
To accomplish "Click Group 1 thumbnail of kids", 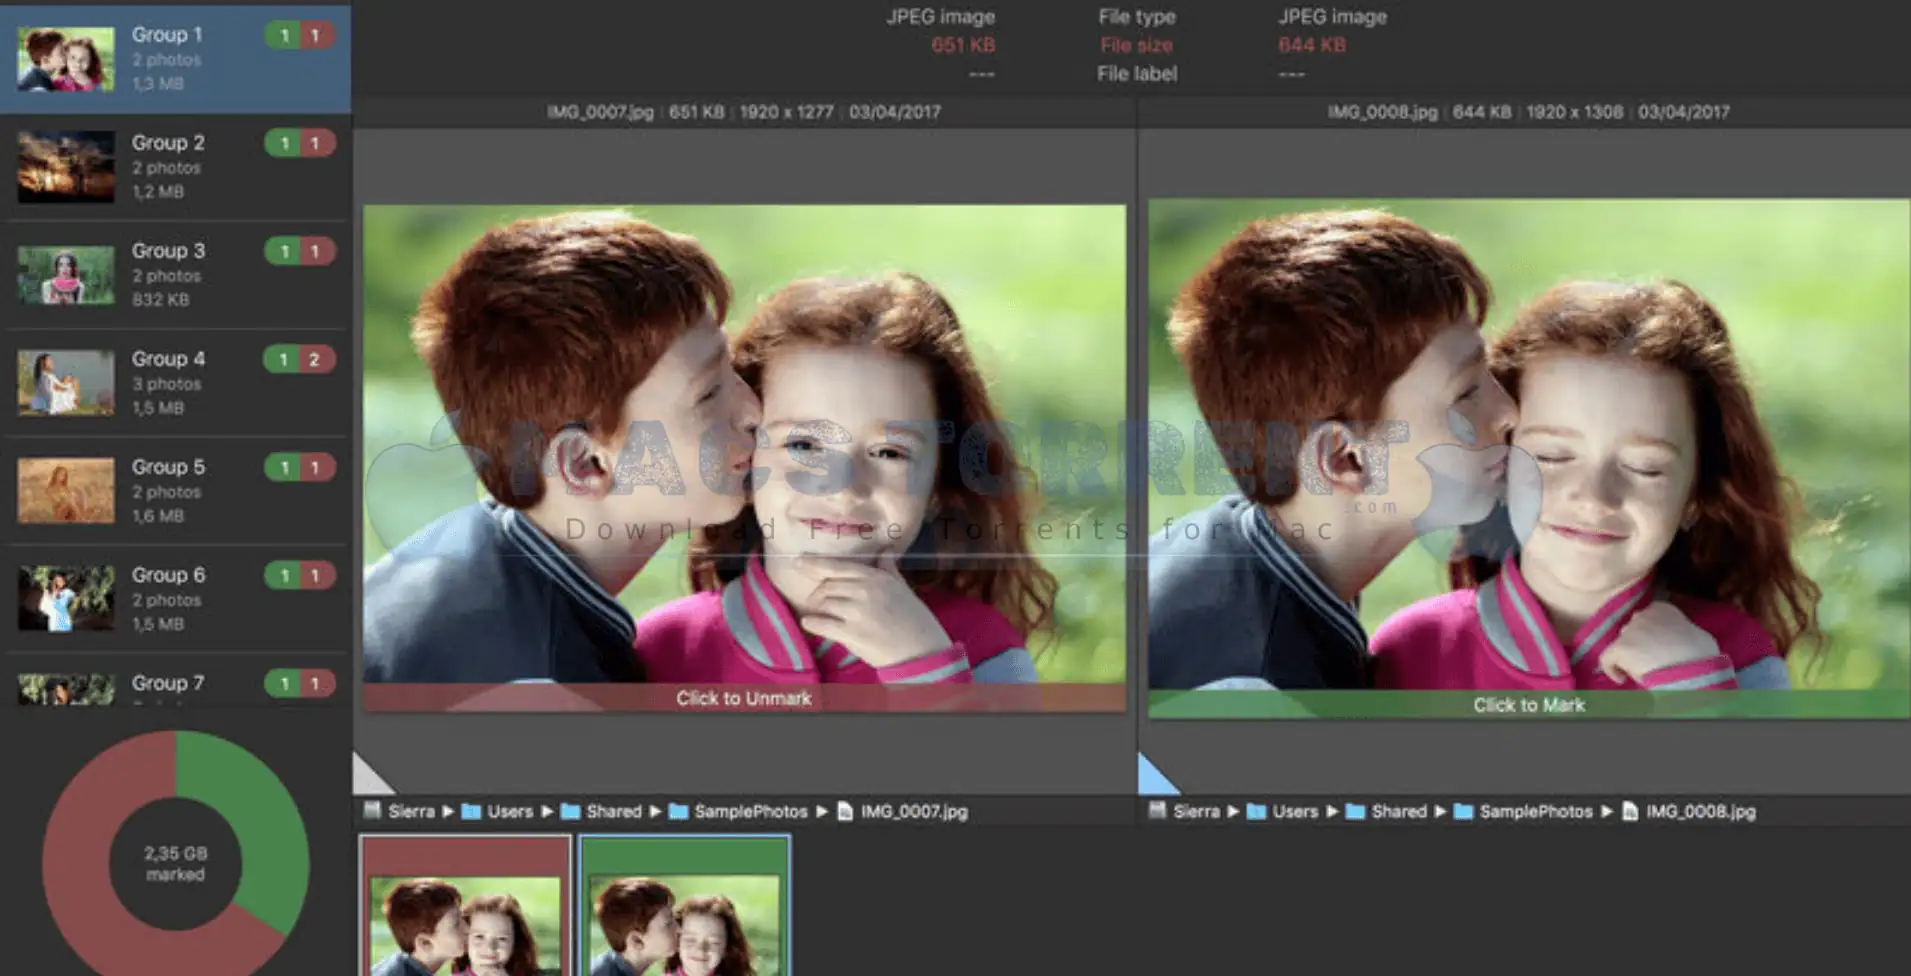I will [x=66, y=59].
